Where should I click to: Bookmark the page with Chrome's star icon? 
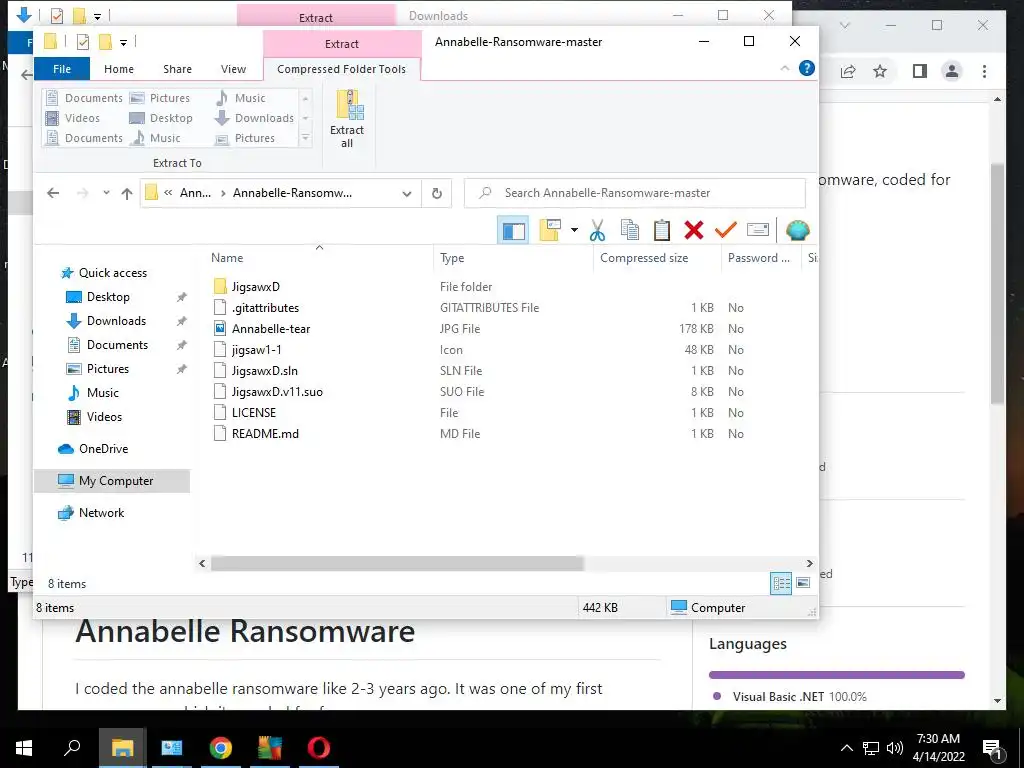pos(880,71)
